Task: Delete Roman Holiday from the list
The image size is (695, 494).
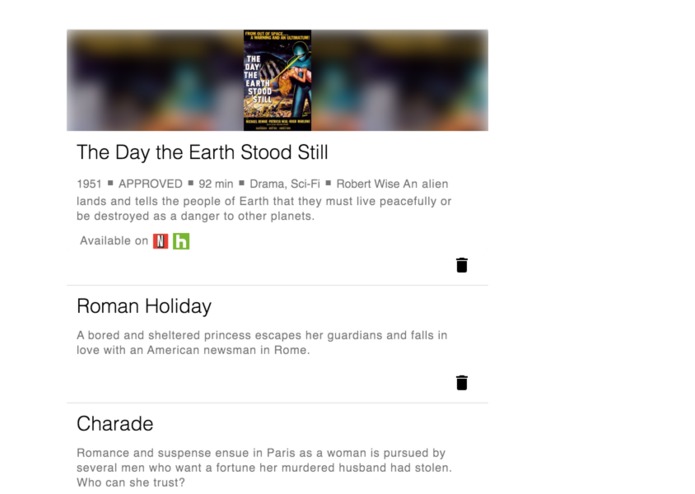Action: click(462, 383)
